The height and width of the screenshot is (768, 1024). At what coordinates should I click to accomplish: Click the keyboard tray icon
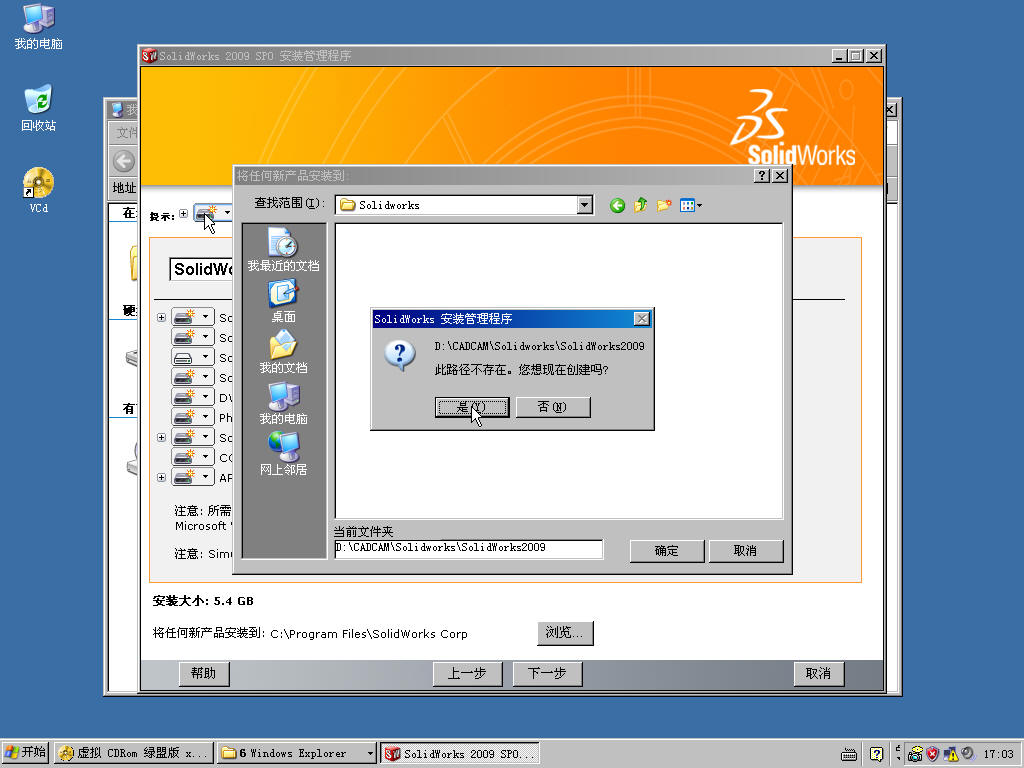pyautogui.click(x=849, y=755)
